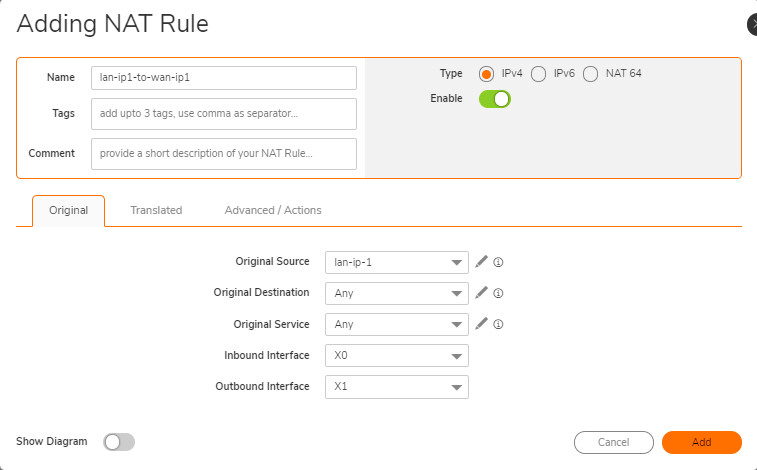Edit the Original Source pencil icon

click(481, 262)
